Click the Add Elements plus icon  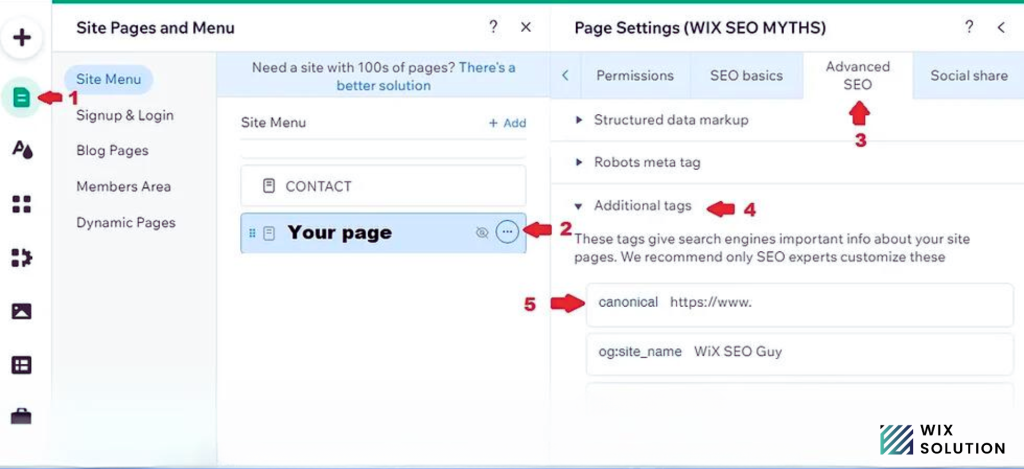(22, 38)
